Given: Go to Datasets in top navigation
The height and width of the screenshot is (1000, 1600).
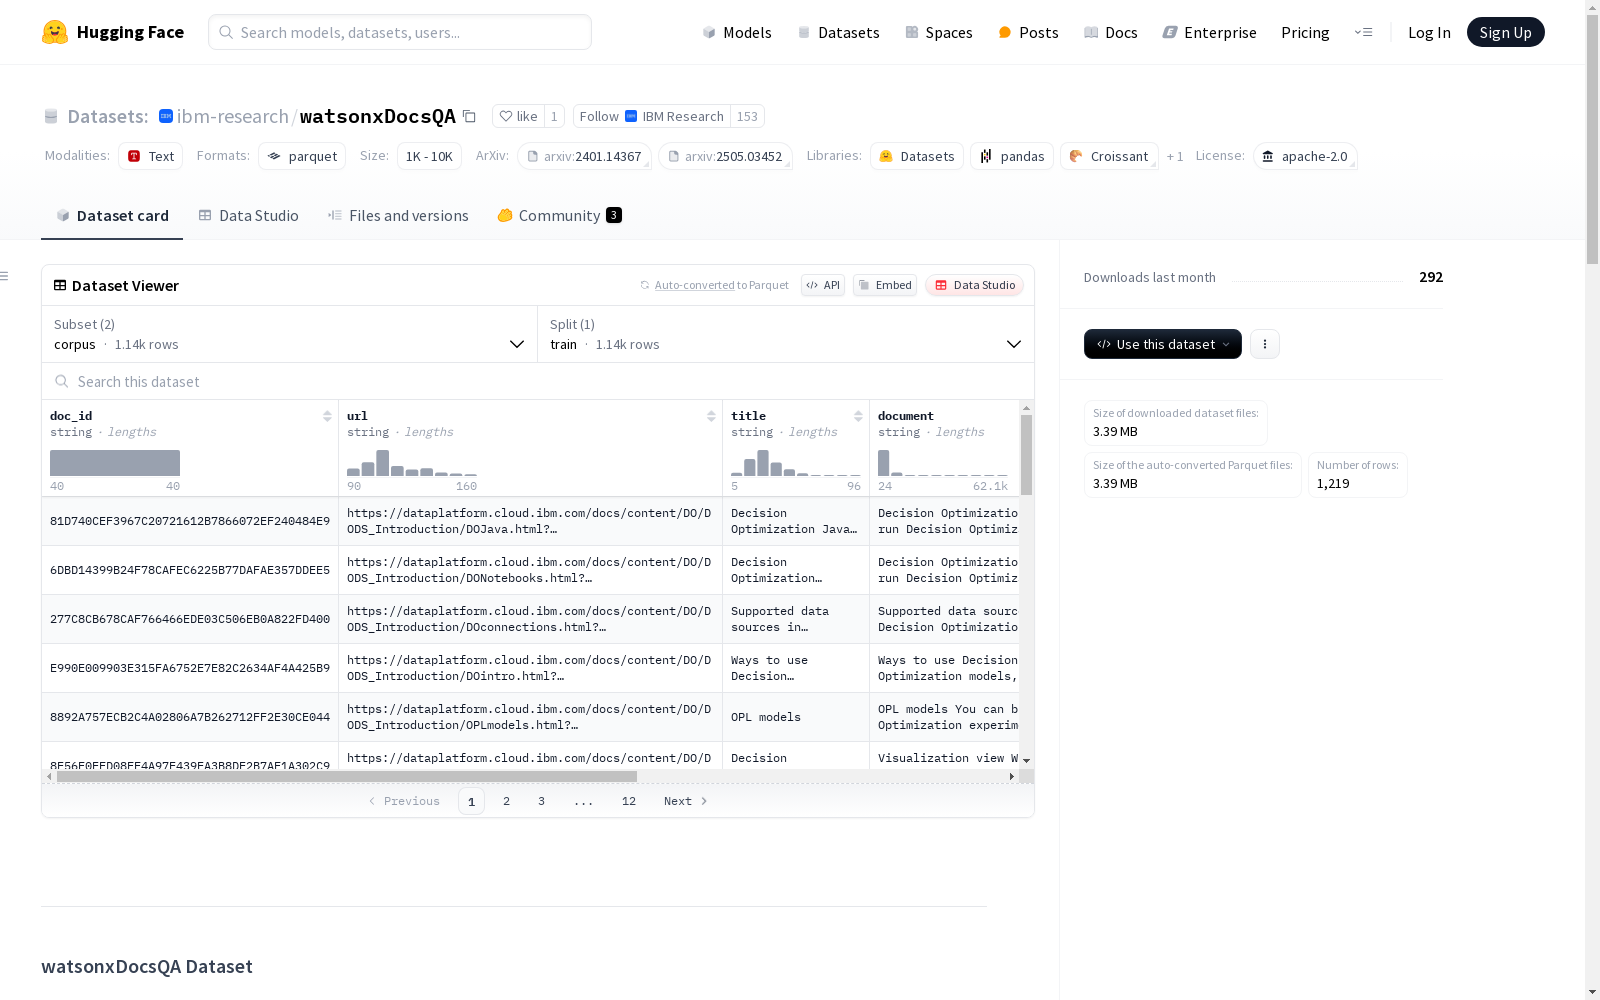Looking at the screenshot, I should point(838,32).
